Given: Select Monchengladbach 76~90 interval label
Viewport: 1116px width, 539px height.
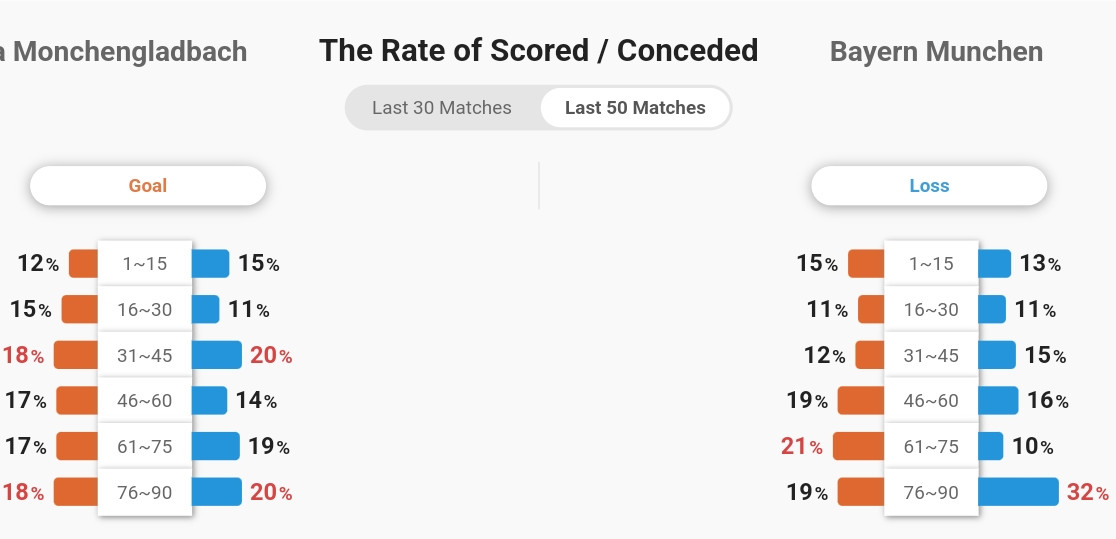Looking at the screenshot, I should click(144, 491).
